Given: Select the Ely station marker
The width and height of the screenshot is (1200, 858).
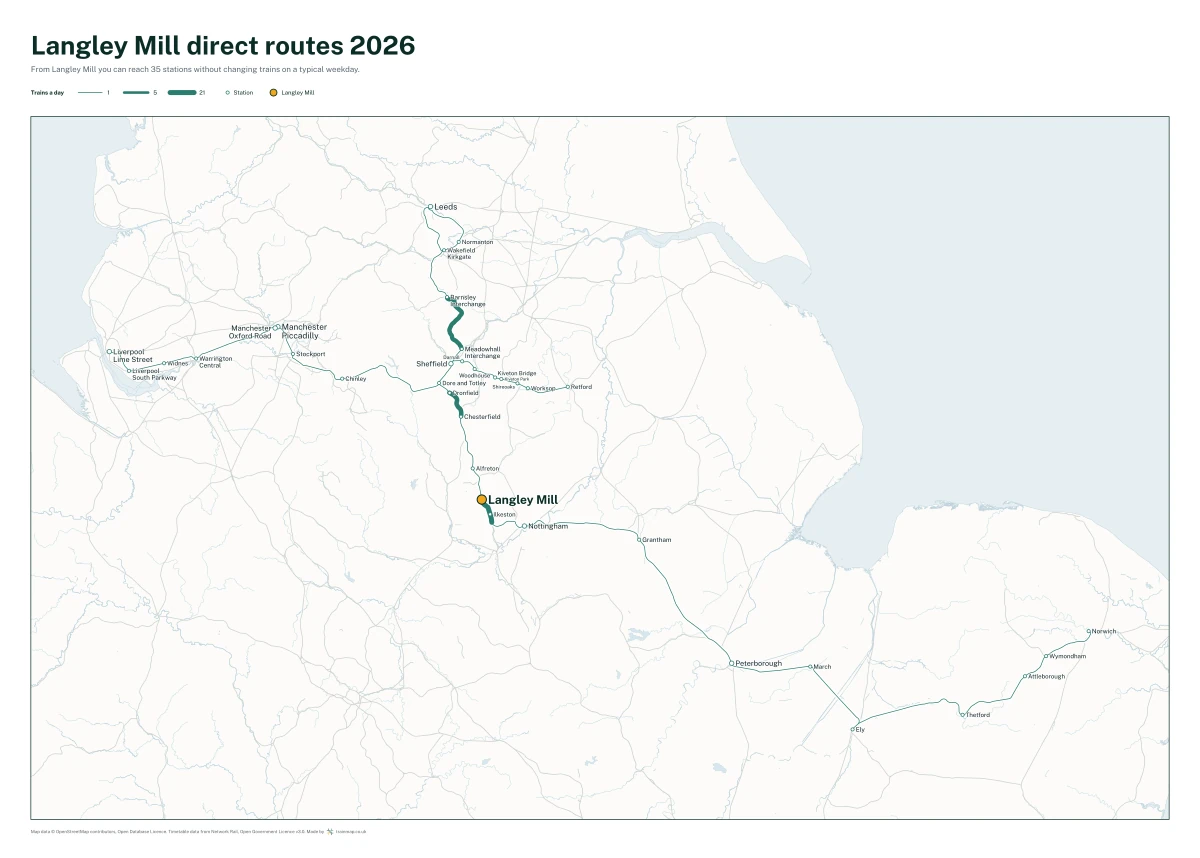Looking at the screenshot, I should [852, 730].
